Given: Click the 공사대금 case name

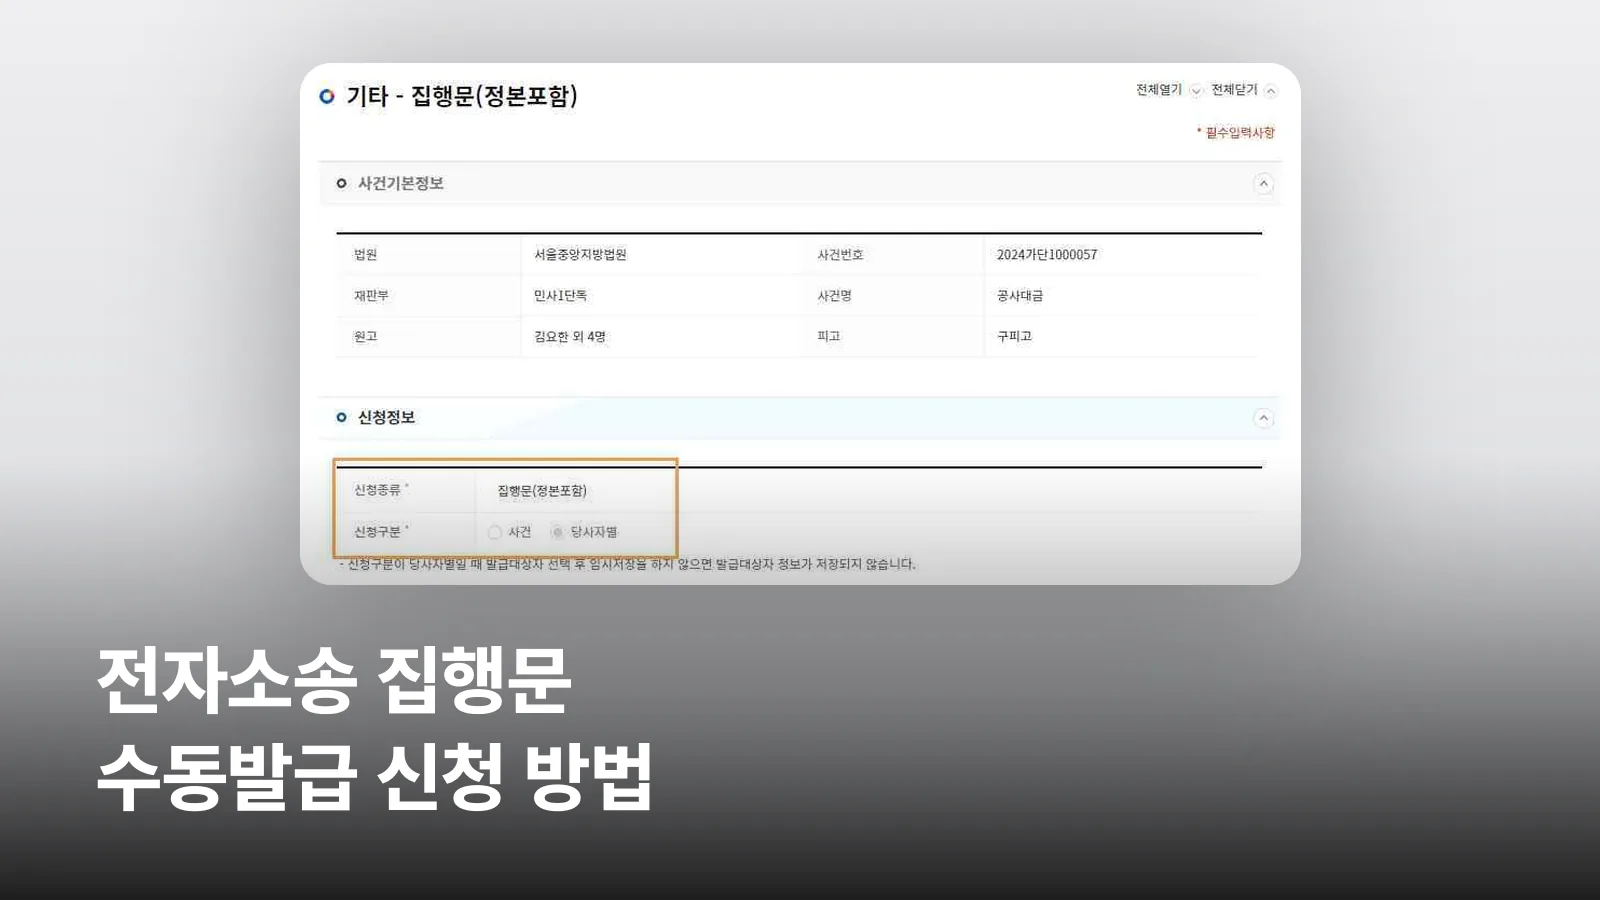Looking at the screenshot, I should tap(1020, 296).
